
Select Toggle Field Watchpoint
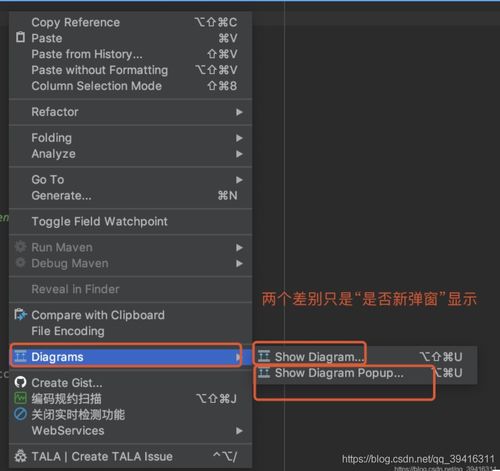pyautogui.click(x=131, y=222)
